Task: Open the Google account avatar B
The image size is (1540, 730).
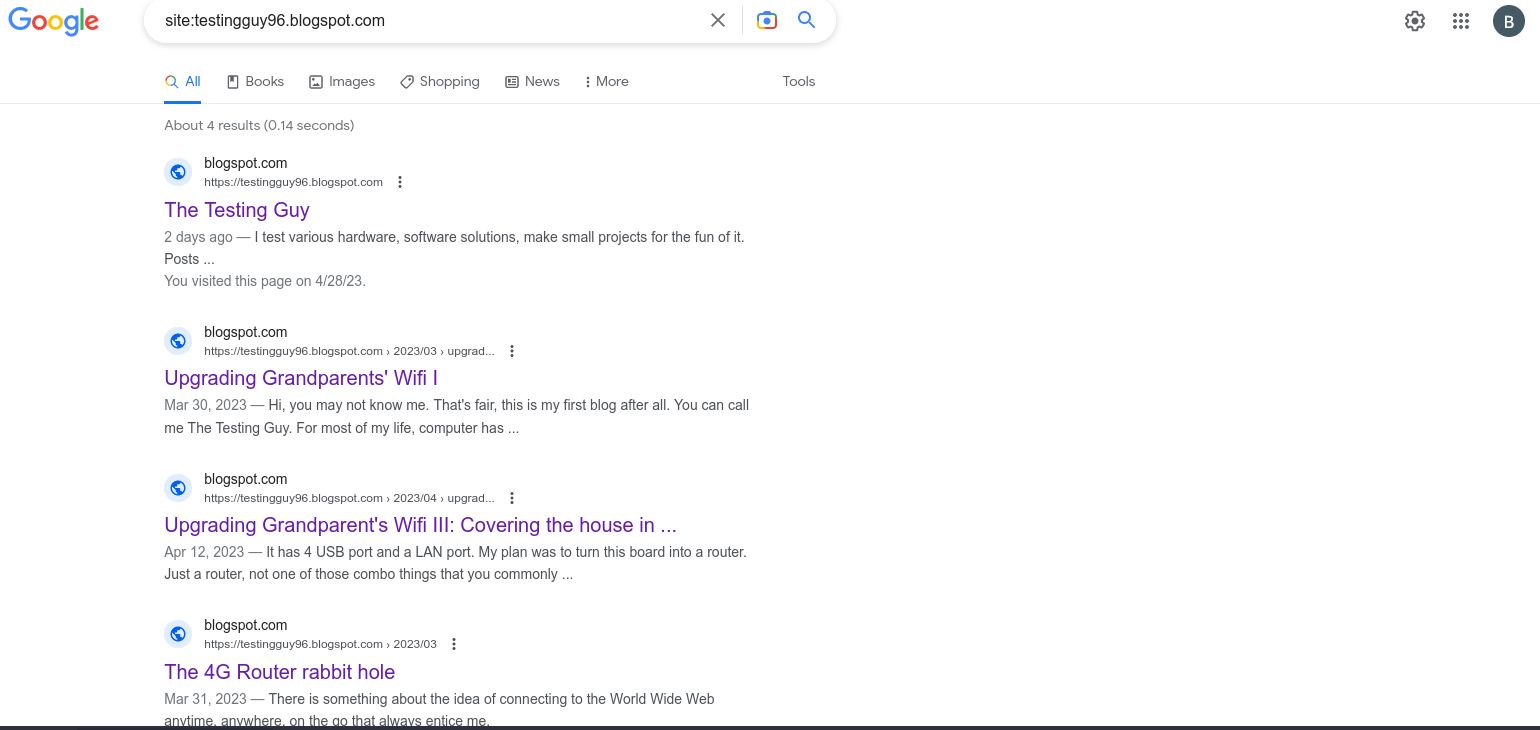Action: pos(1509,21)
